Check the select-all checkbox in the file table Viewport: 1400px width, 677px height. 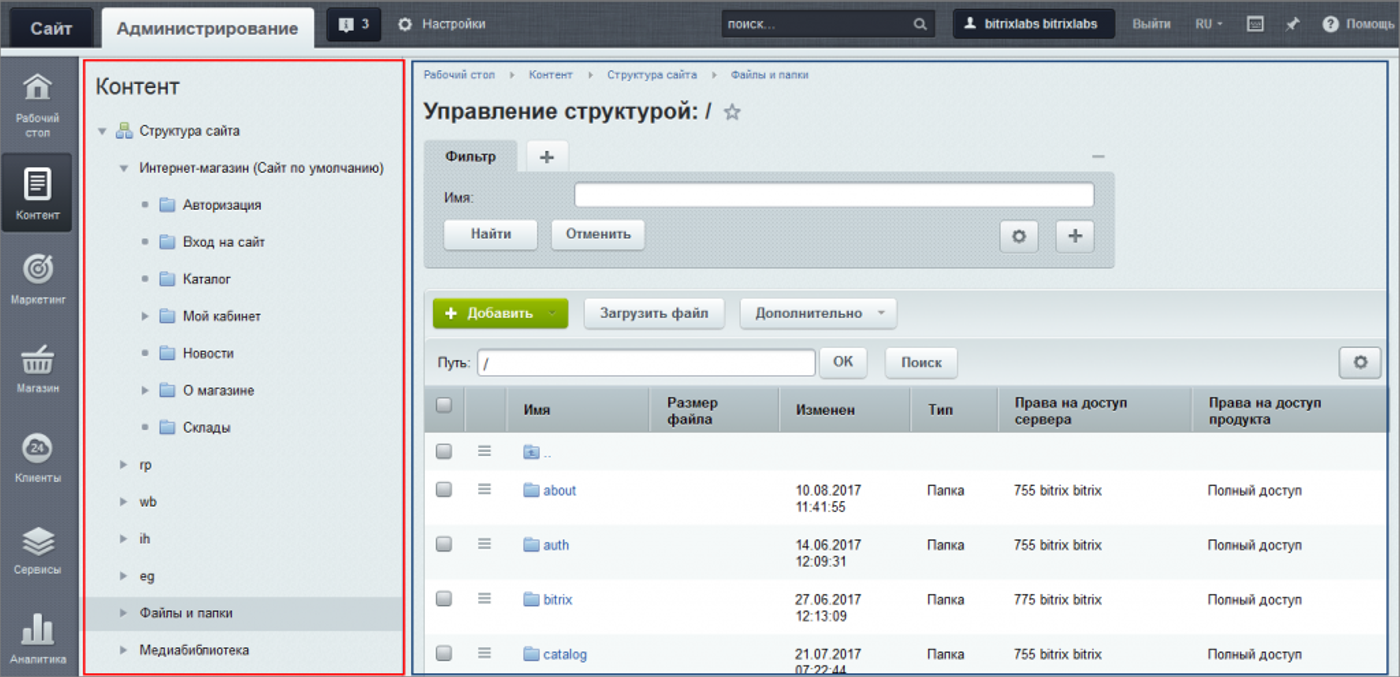(443, 405)
